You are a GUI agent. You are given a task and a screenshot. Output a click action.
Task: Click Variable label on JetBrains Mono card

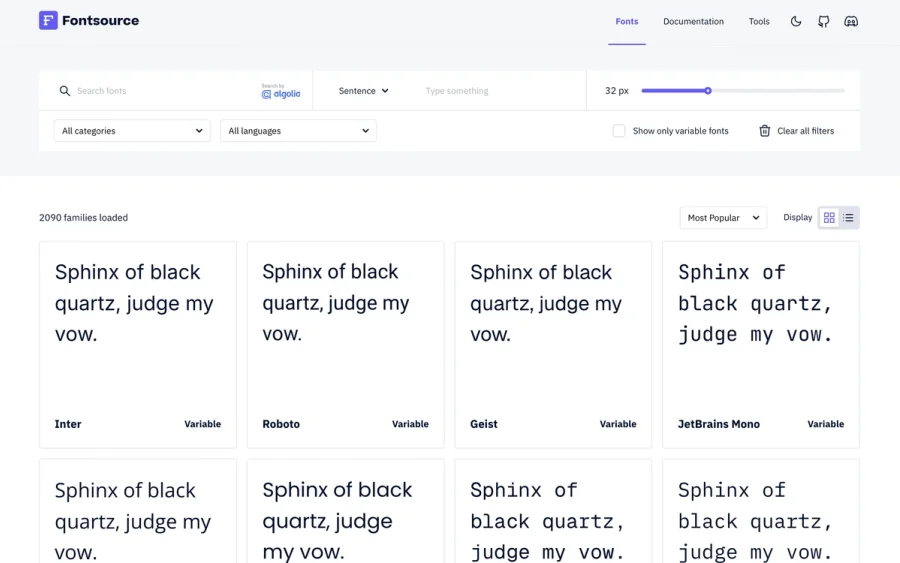826,424
